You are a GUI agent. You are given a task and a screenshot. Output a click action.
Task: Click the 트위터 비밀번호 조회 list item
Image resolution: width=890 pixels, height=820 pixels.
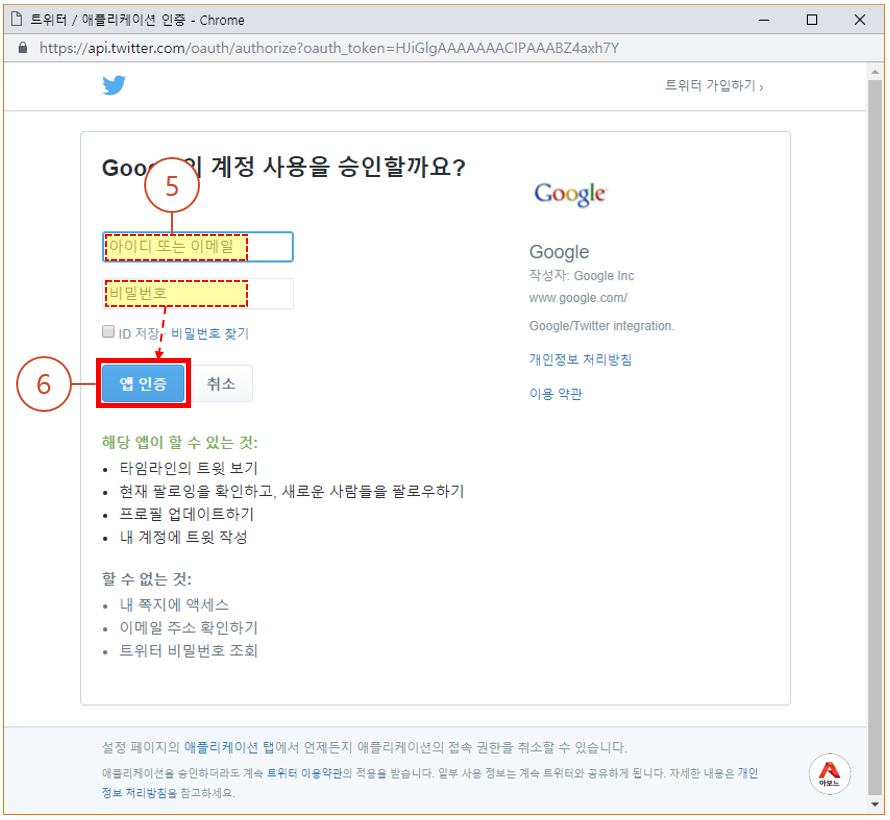click(x=188, y=650)
